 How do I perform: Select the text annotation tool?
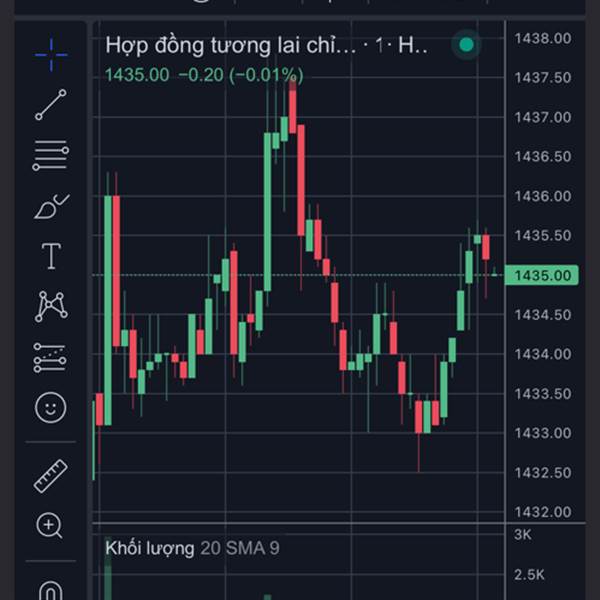[51, 256]
